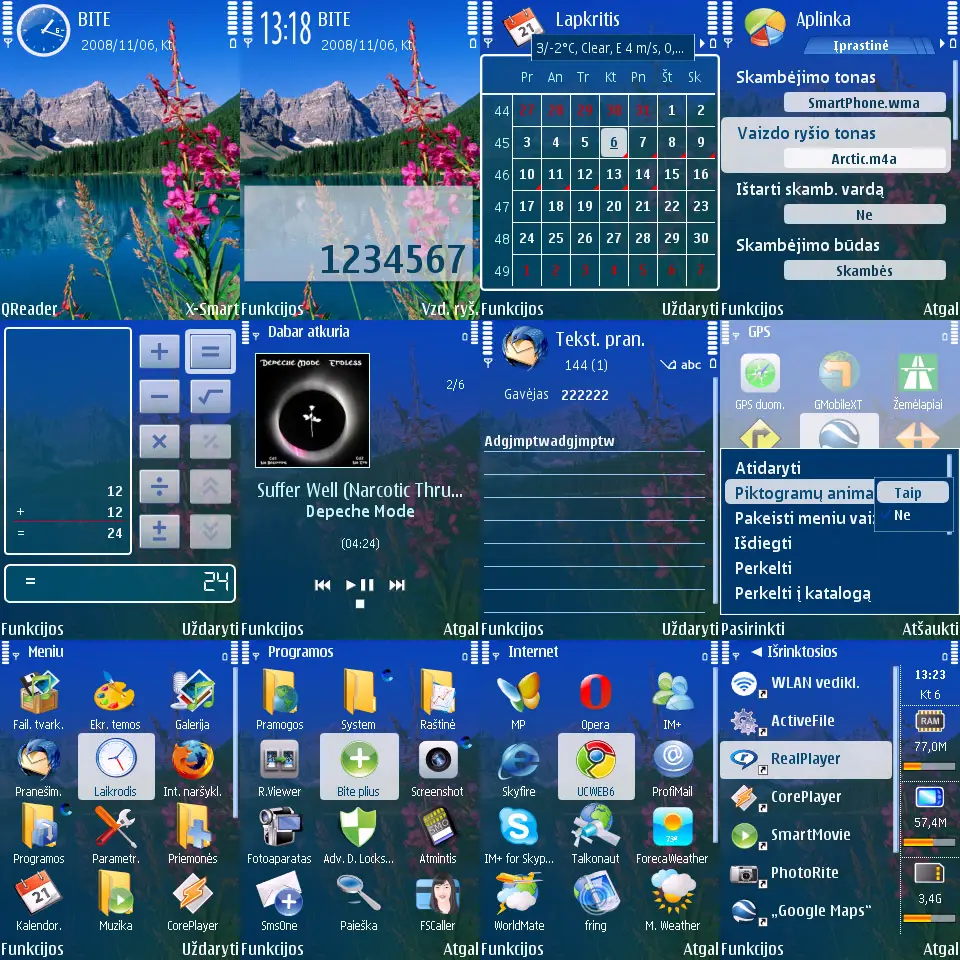Skip to next track in player
Image resolution: width=960 pixels, height=960 pixels.
[x=397, y=585]
